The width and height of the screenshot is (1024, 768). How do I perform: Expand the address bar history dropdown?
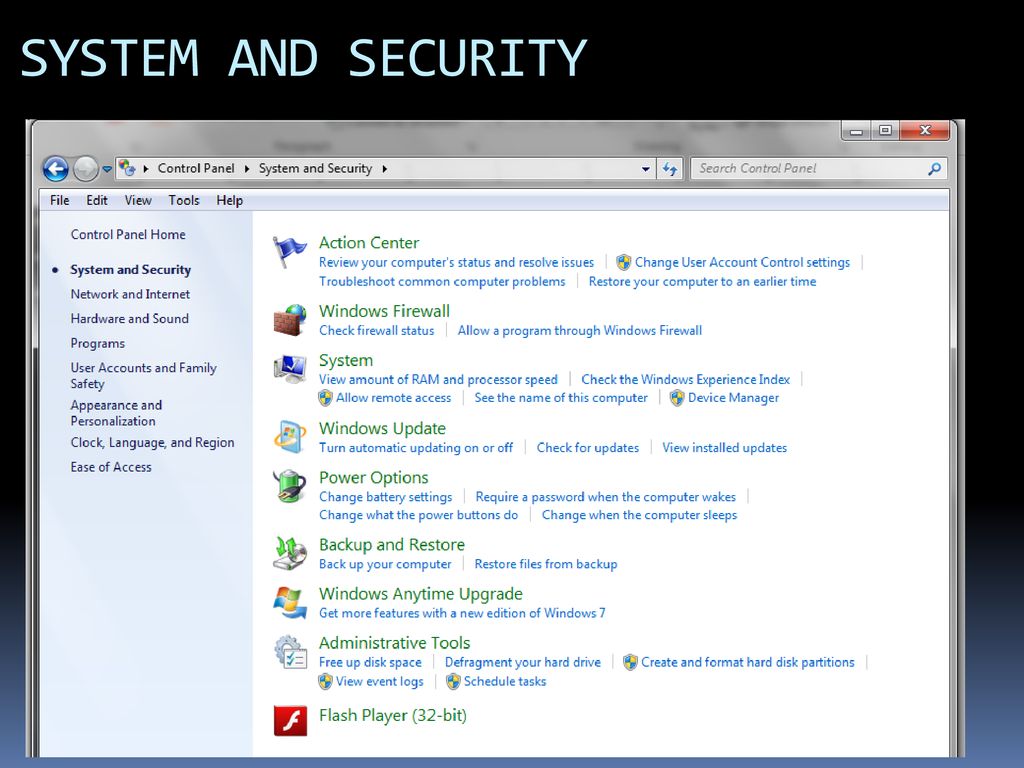645,168
